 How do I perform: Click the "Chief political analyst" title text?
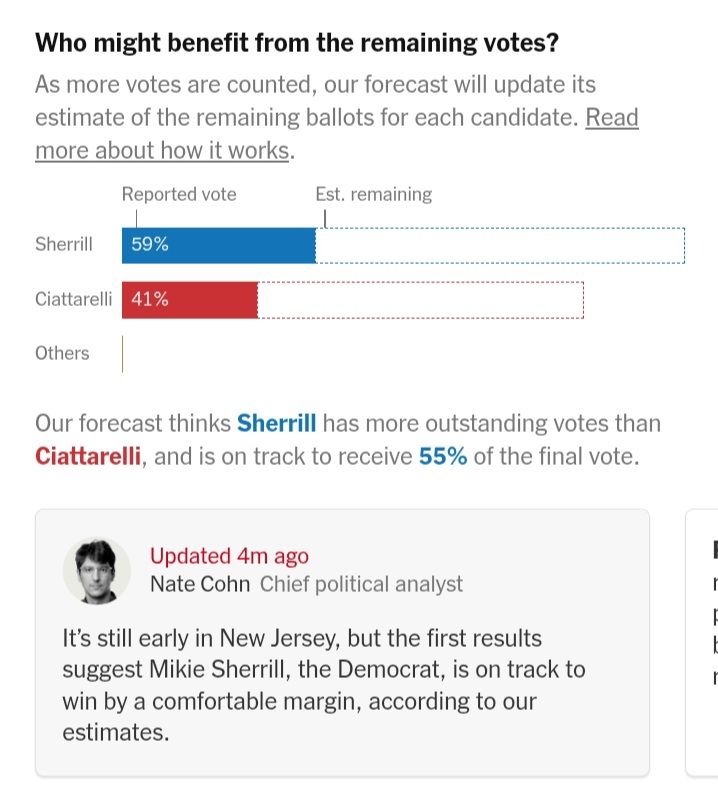click(x=361, y=584)
